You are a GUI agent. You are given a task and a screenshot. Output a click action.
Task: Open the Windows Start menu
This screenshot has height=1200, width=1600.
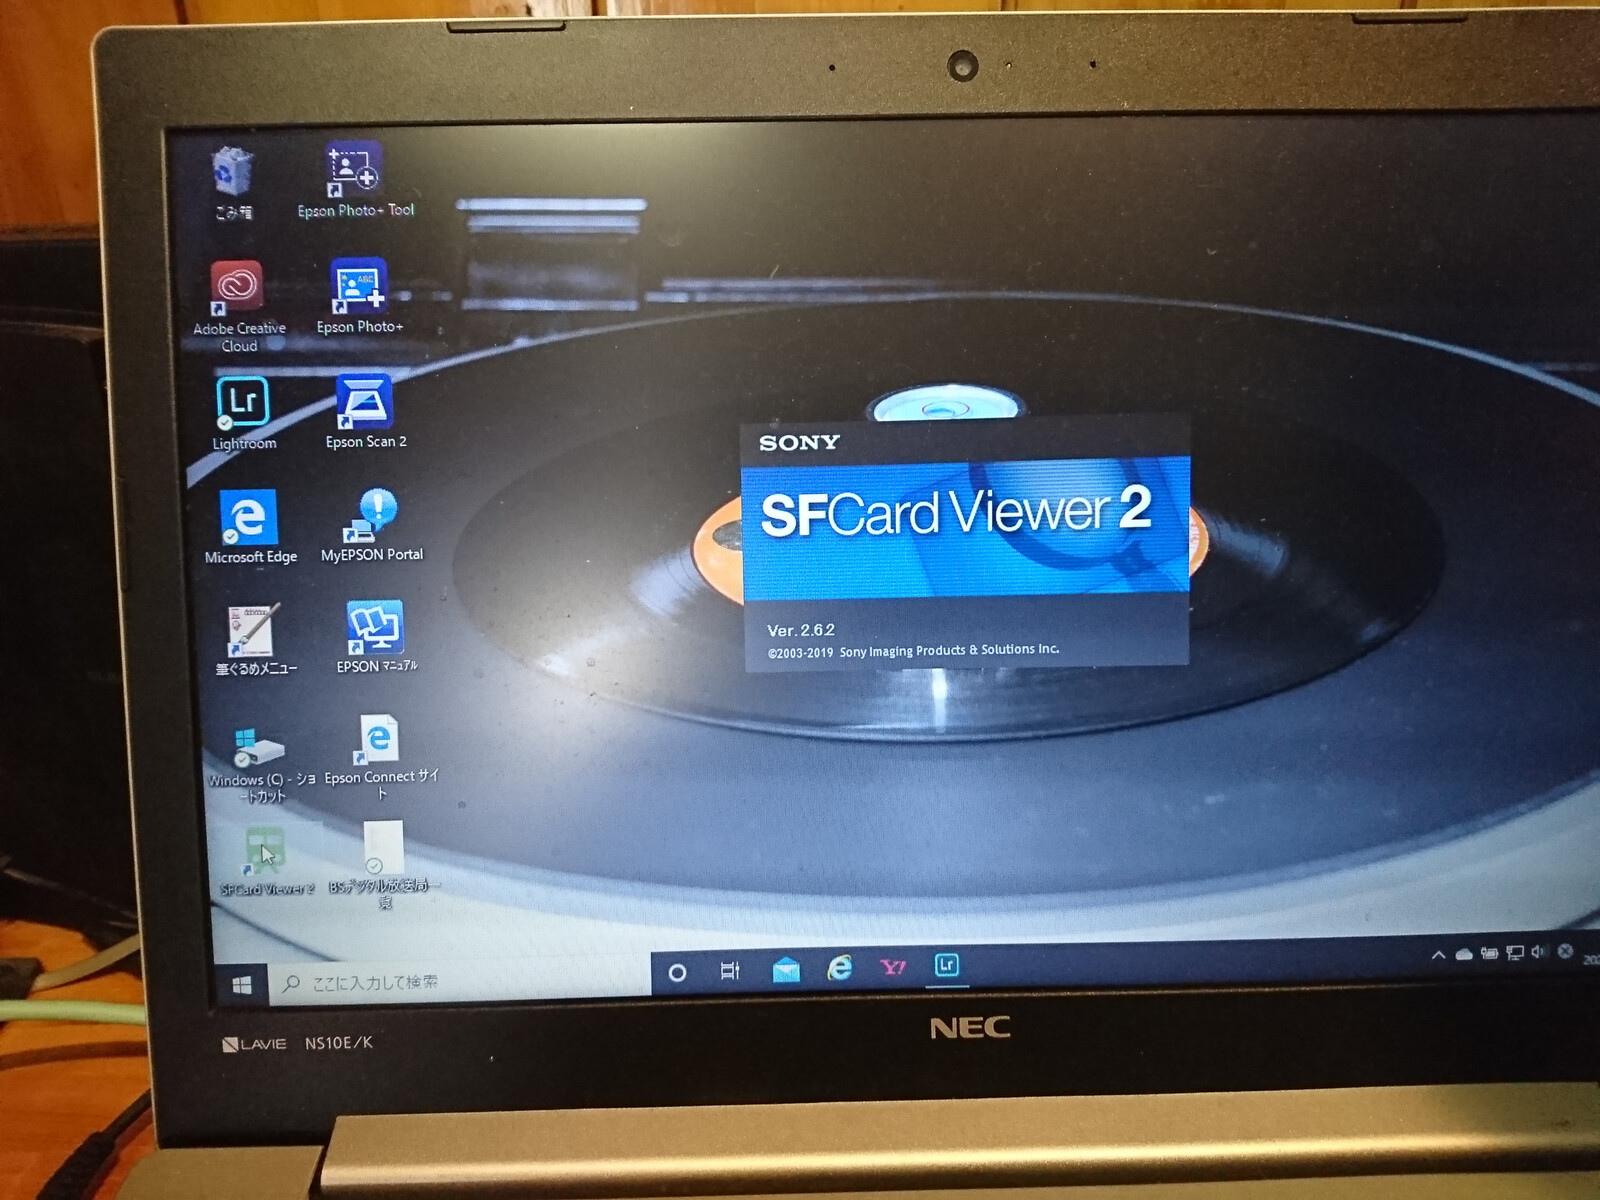pyautogui.click(x=241, y=985)
